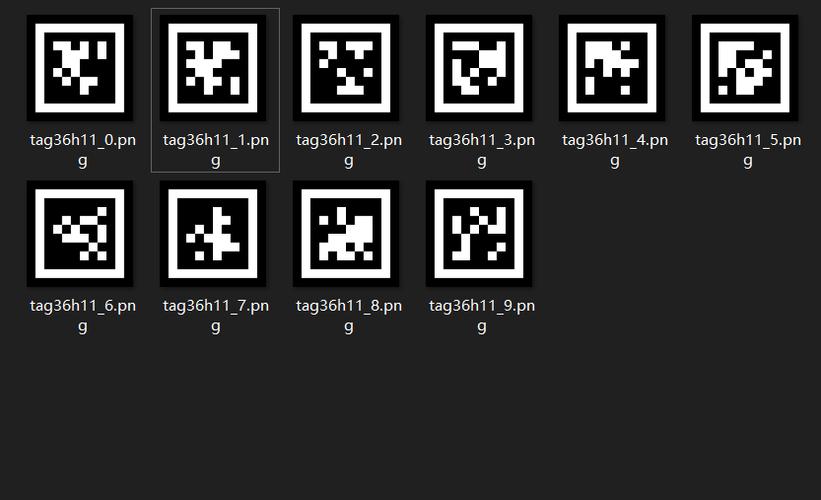Pick the tag36h11_5.png thumbnail image
The height and width of the screenshot is (500, 821).
coord(745,68)
